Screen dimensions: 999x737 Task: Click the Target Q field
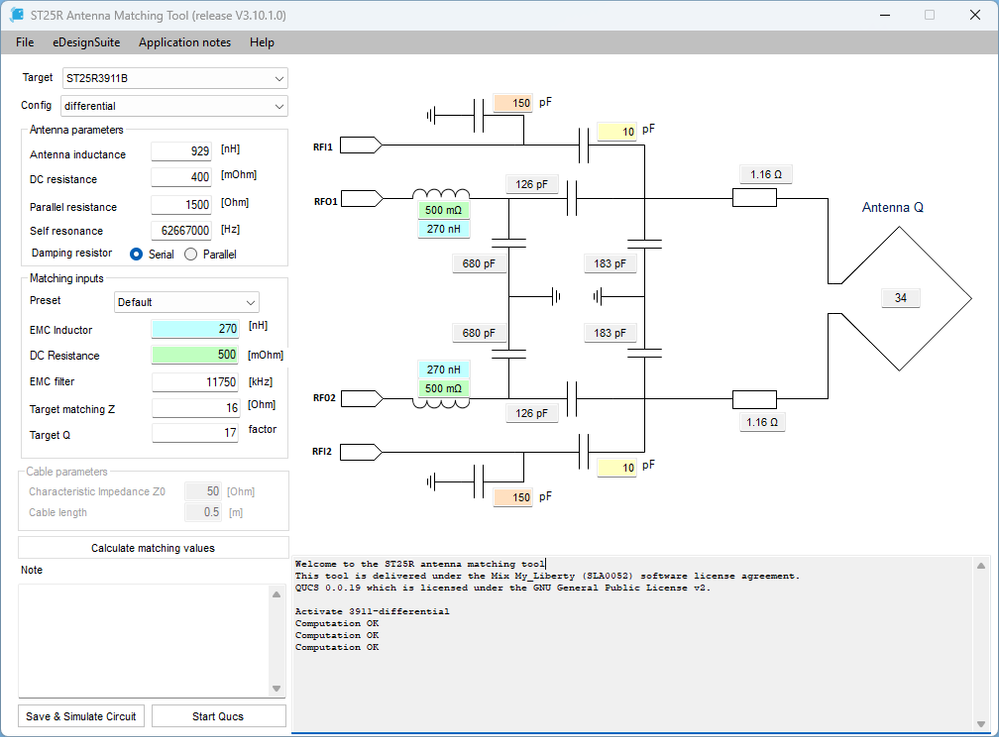click(195, 433)
